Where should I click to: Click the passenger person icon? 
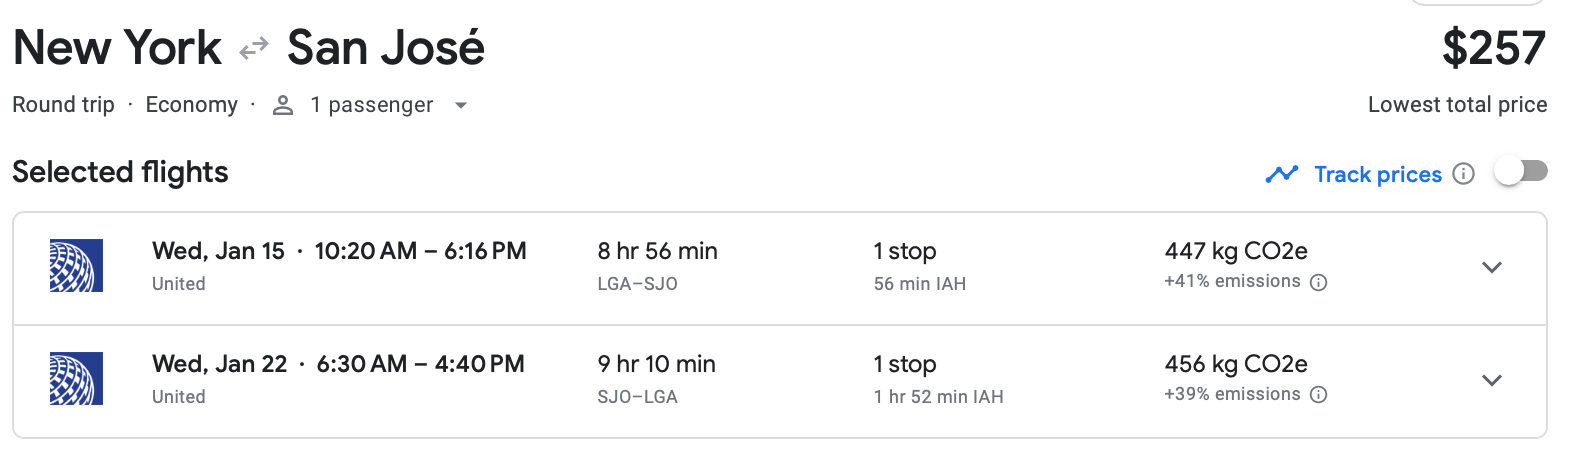[x=283, y=105]
